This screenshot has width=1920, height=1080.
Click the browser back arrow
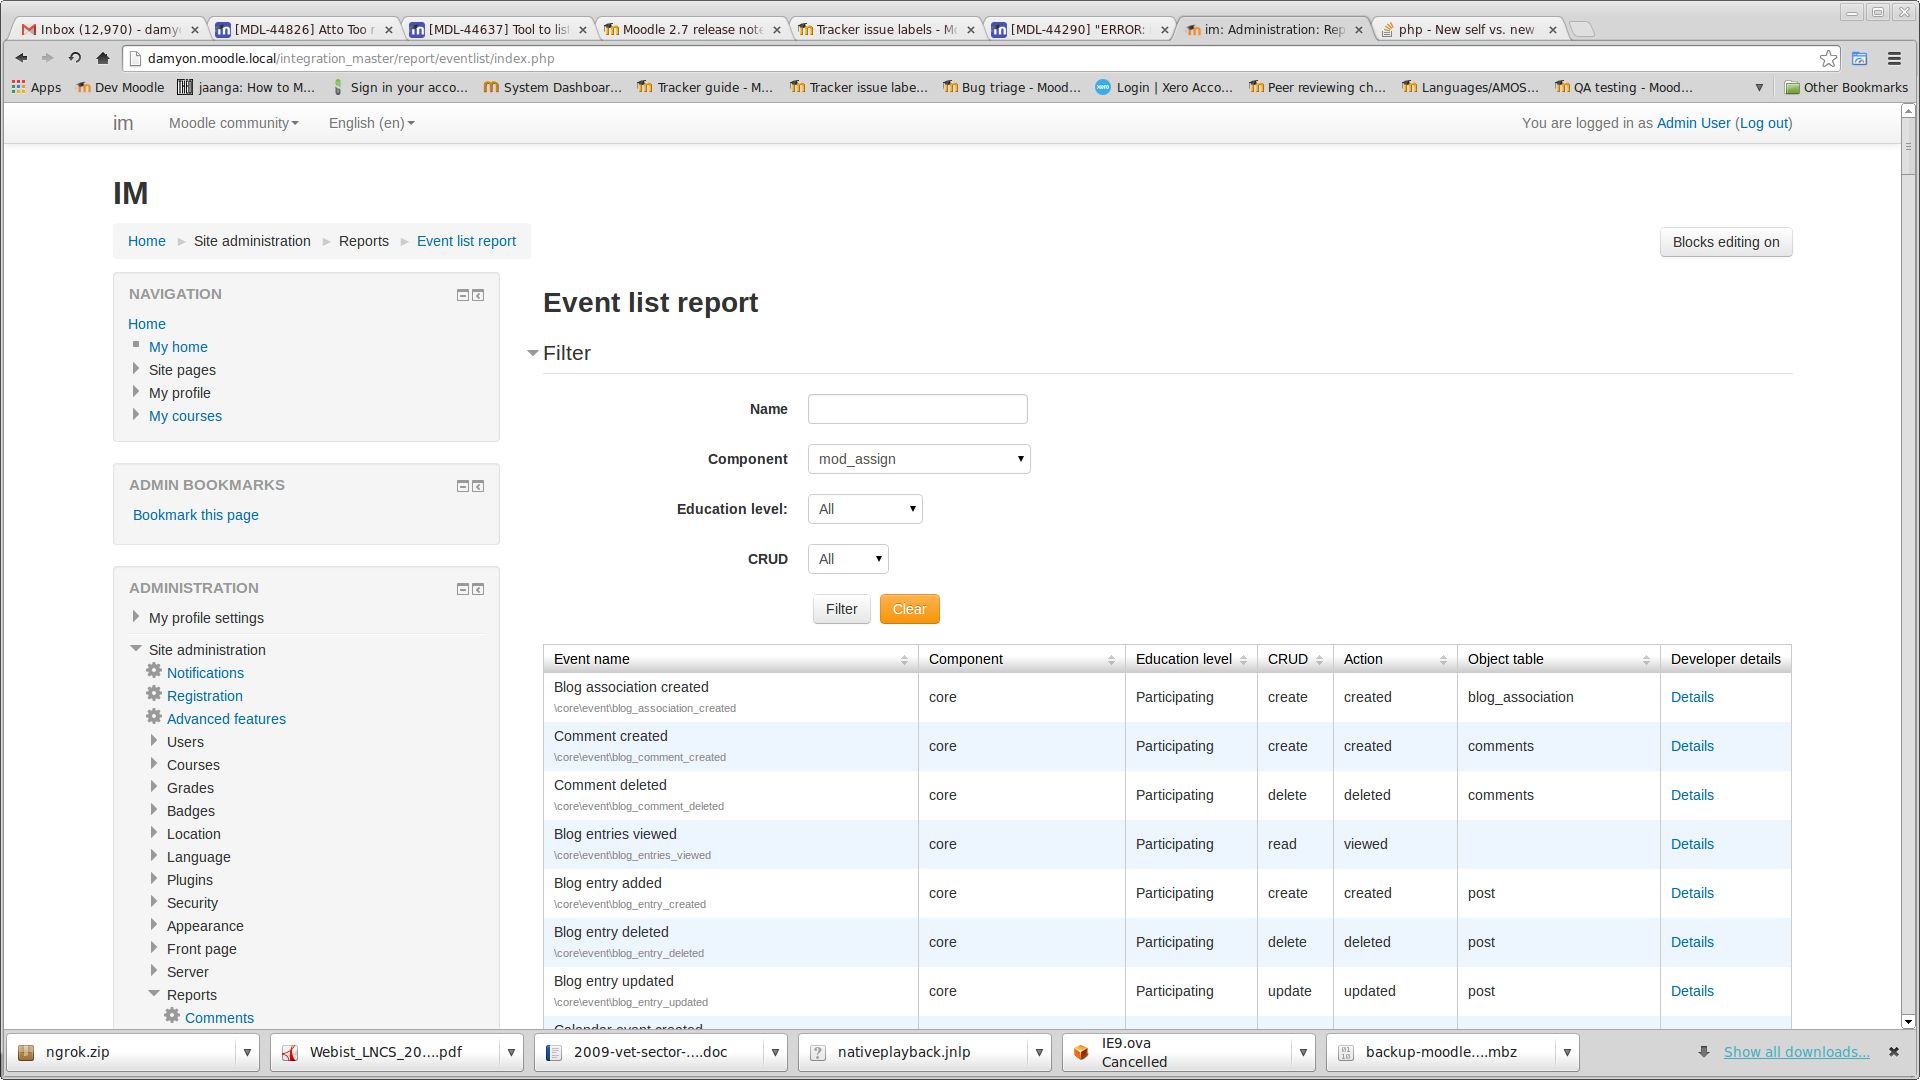point(21,58)
